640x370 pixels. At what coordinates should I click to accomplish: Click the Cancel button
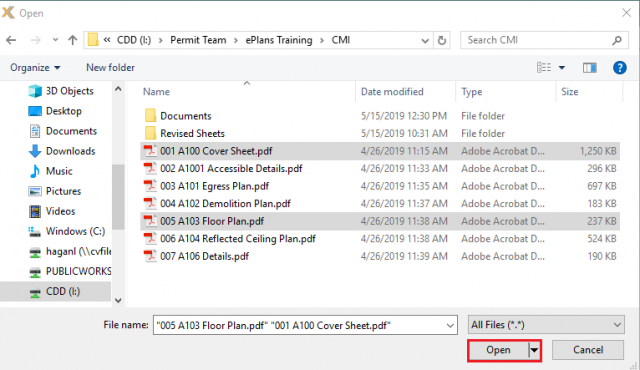coord(588,350)
